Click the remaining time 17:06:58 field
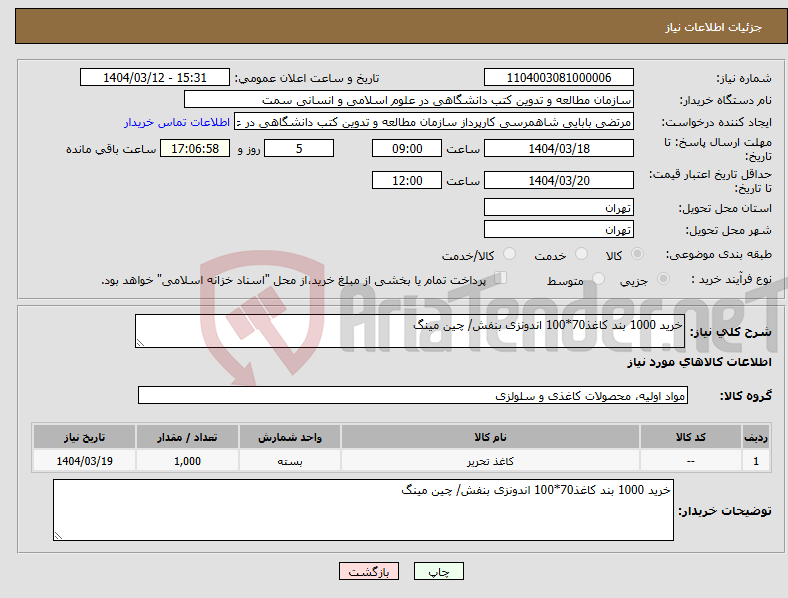This screenshot has width=788, height=598. (195, 148)
